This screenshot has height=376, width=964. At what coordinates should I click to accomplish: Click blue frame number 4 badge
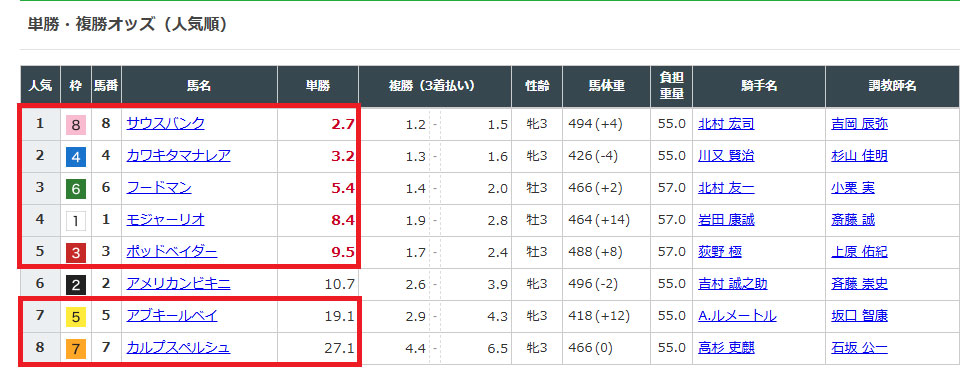point(76,157)
